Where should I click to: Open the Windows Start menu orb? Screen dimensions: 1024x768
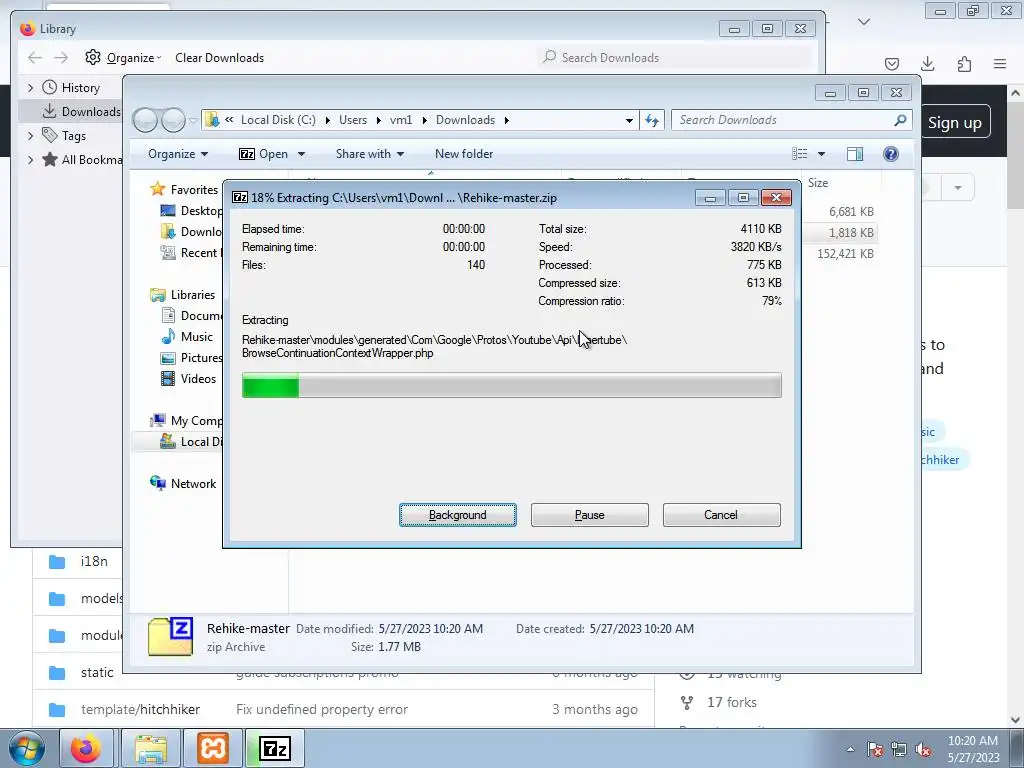pos(26,748)
